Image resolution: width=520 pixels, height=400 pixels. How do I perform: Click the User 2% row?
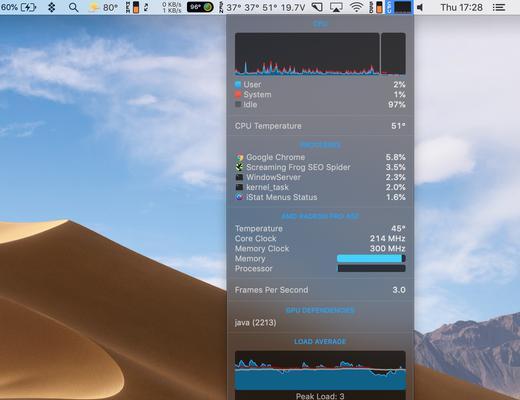tap(320, 84)
